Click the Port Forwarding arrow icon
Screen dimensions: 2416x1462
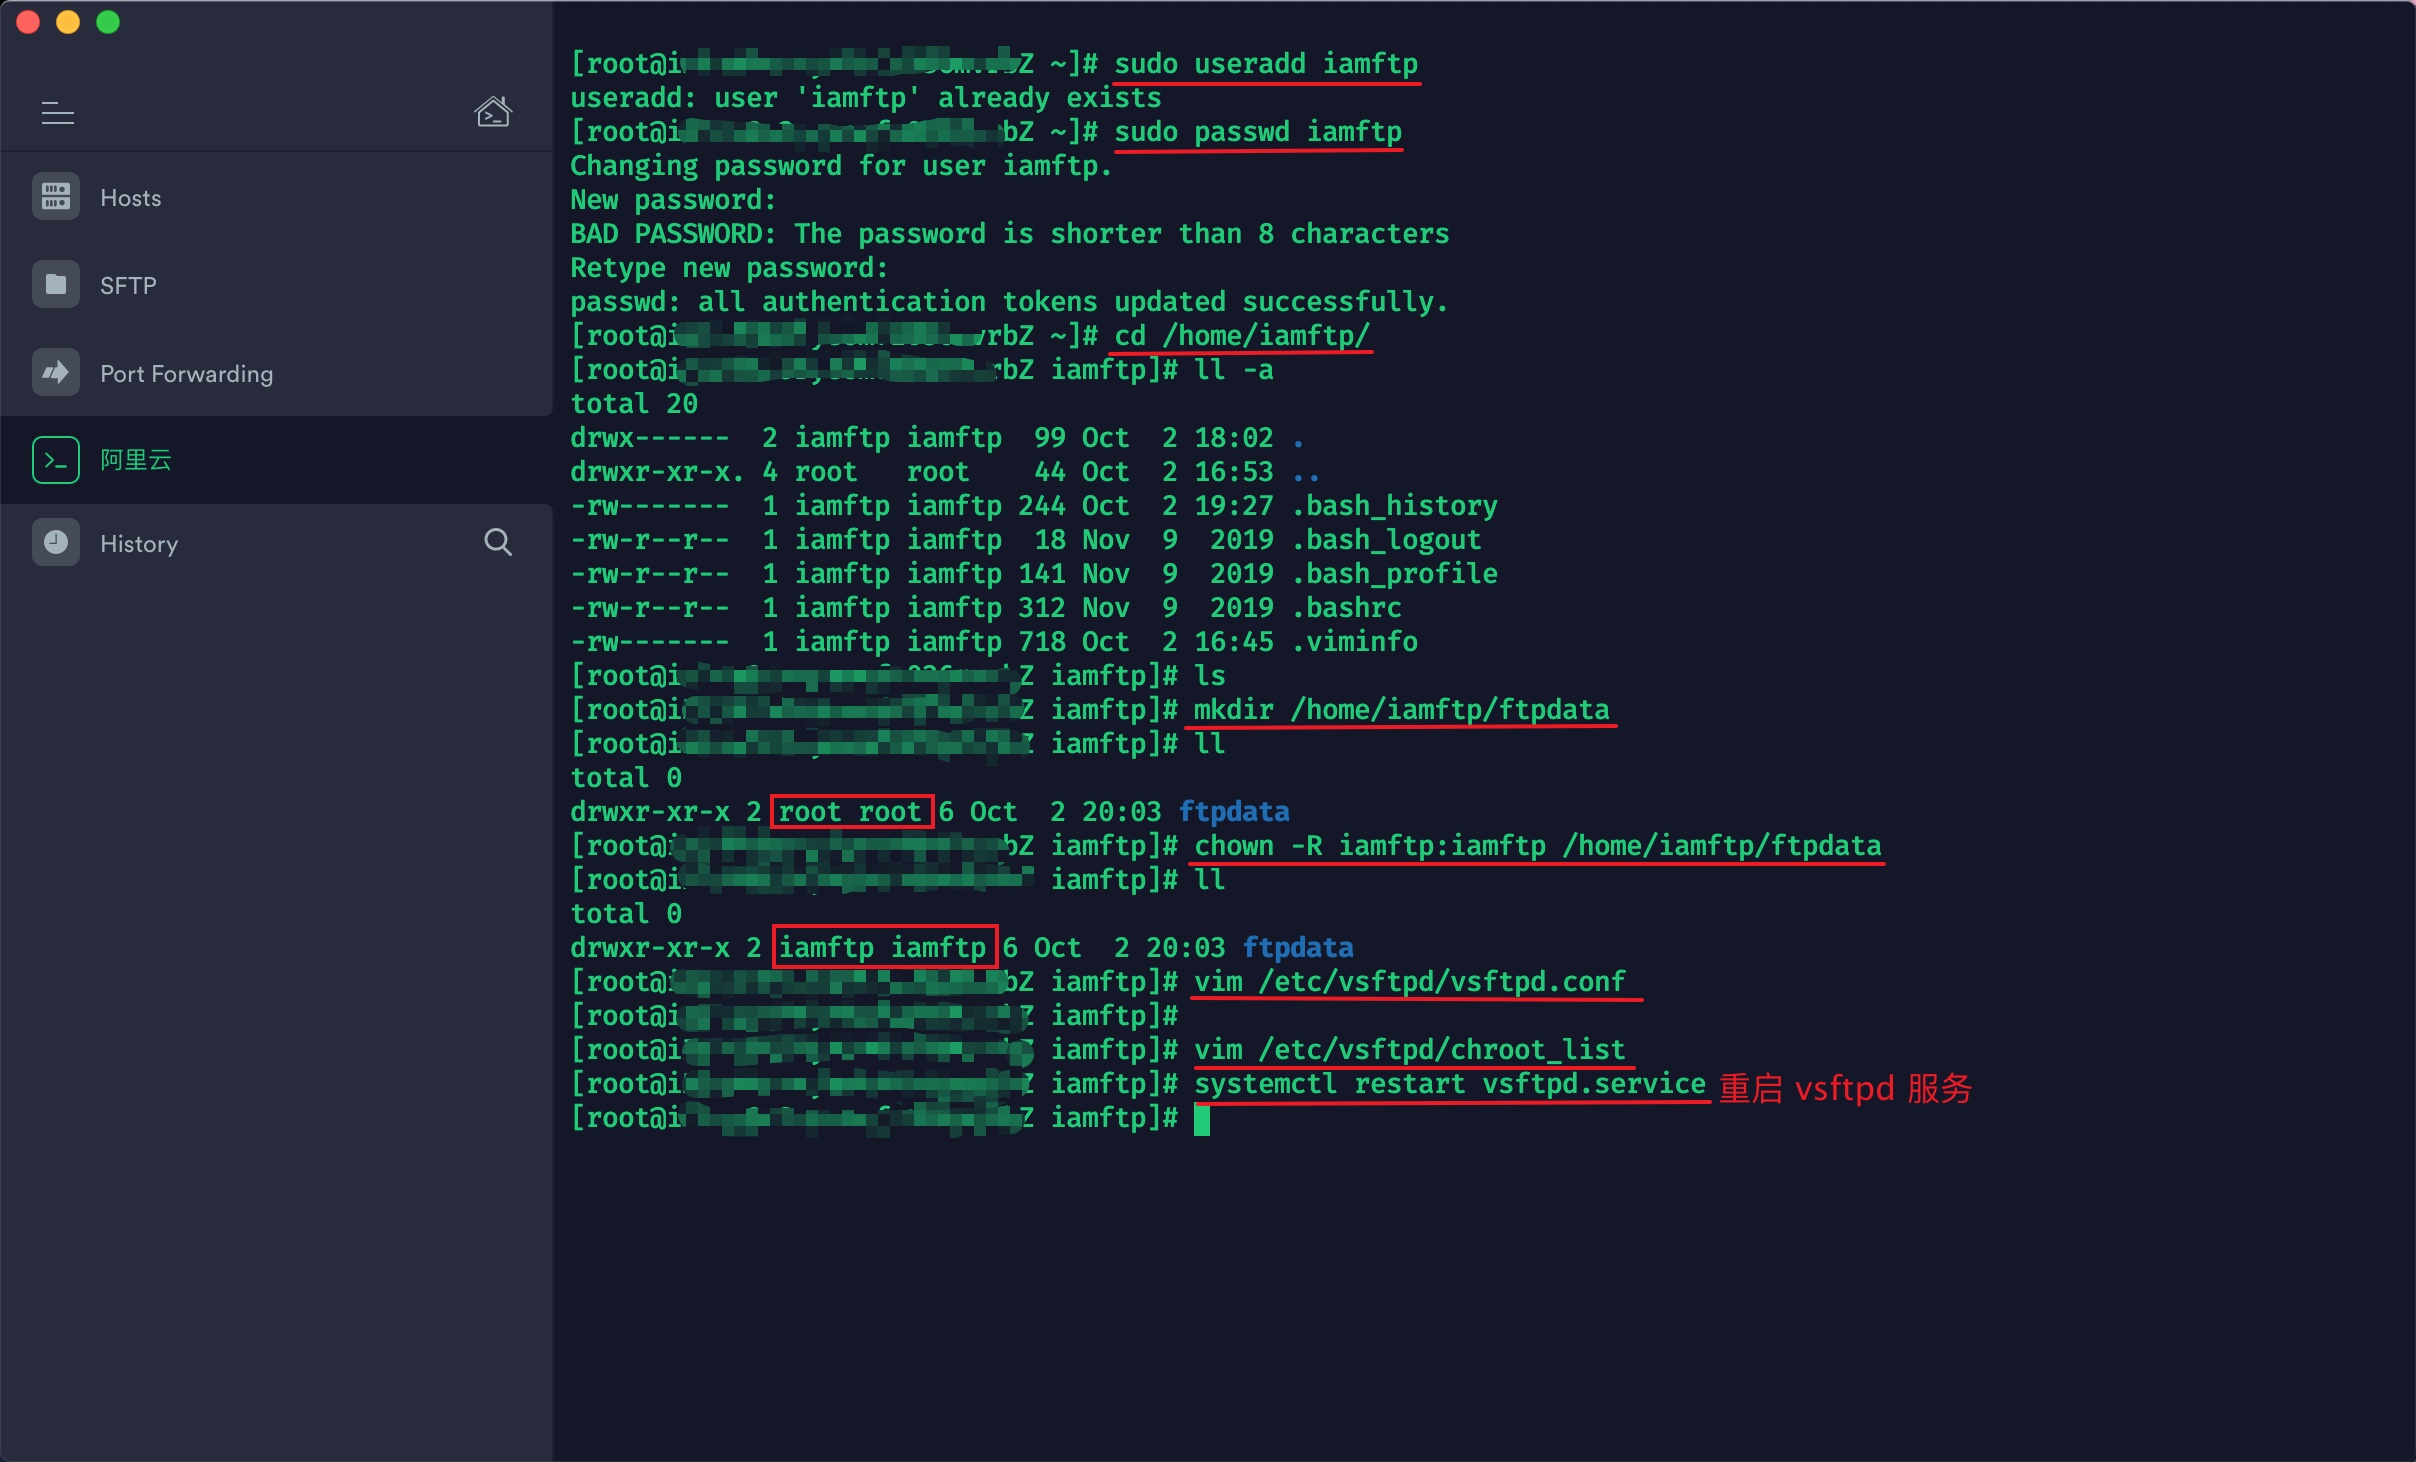coord(56,373)
